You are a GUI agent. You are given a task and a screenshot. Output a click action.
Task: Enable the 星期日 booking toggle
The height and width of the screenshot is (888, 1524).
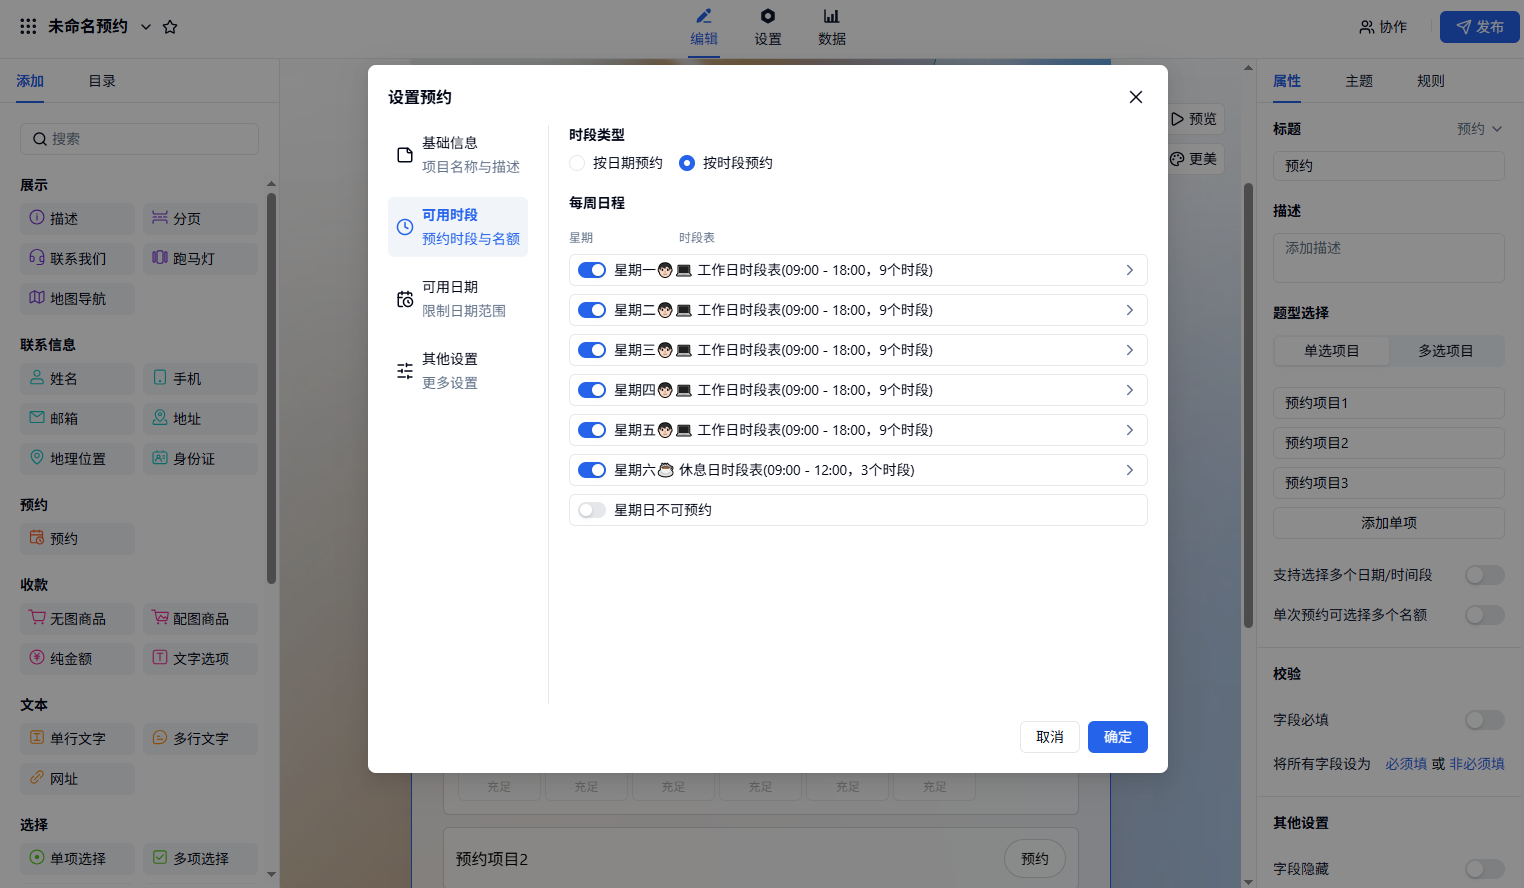click(x=592, y=510)
